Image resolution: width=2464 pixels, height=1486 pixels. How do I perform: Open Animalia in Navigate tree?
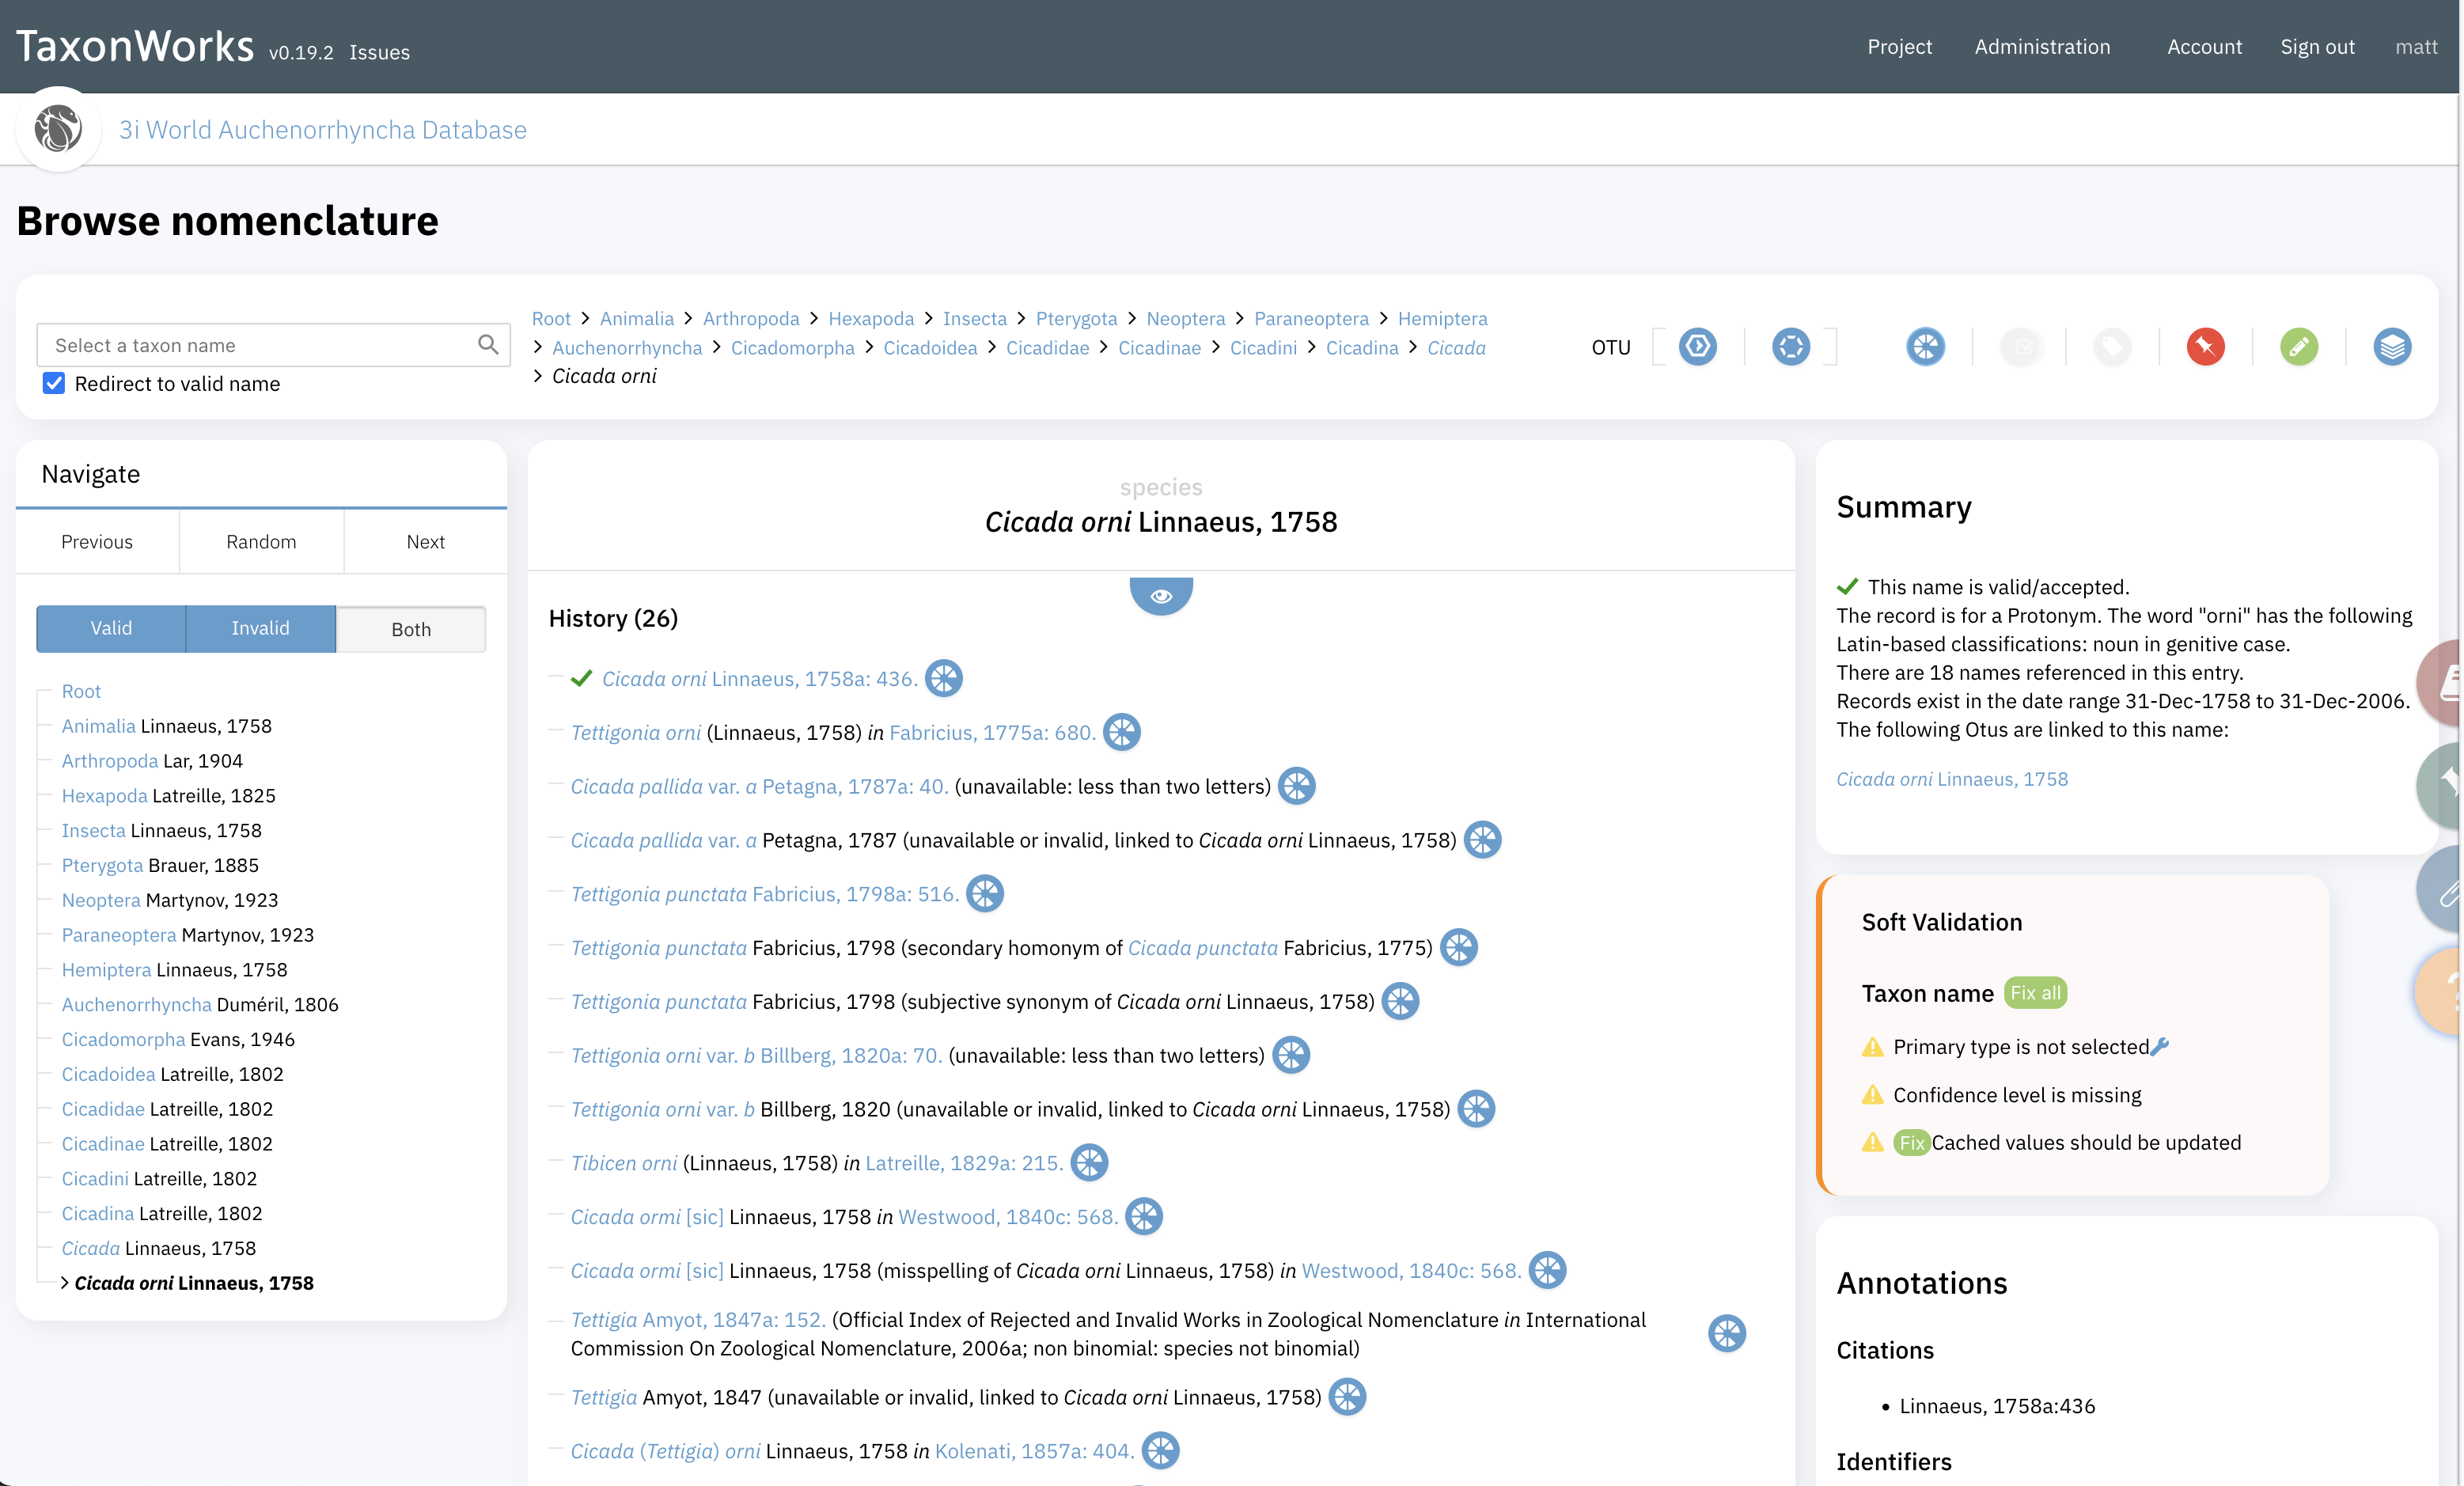pos(98,726)
